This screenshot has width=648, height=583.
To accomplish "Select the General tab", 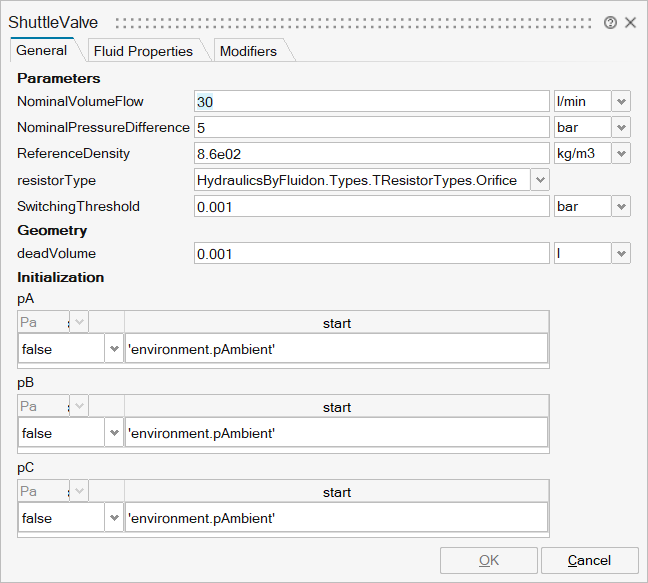I will 42,50.
